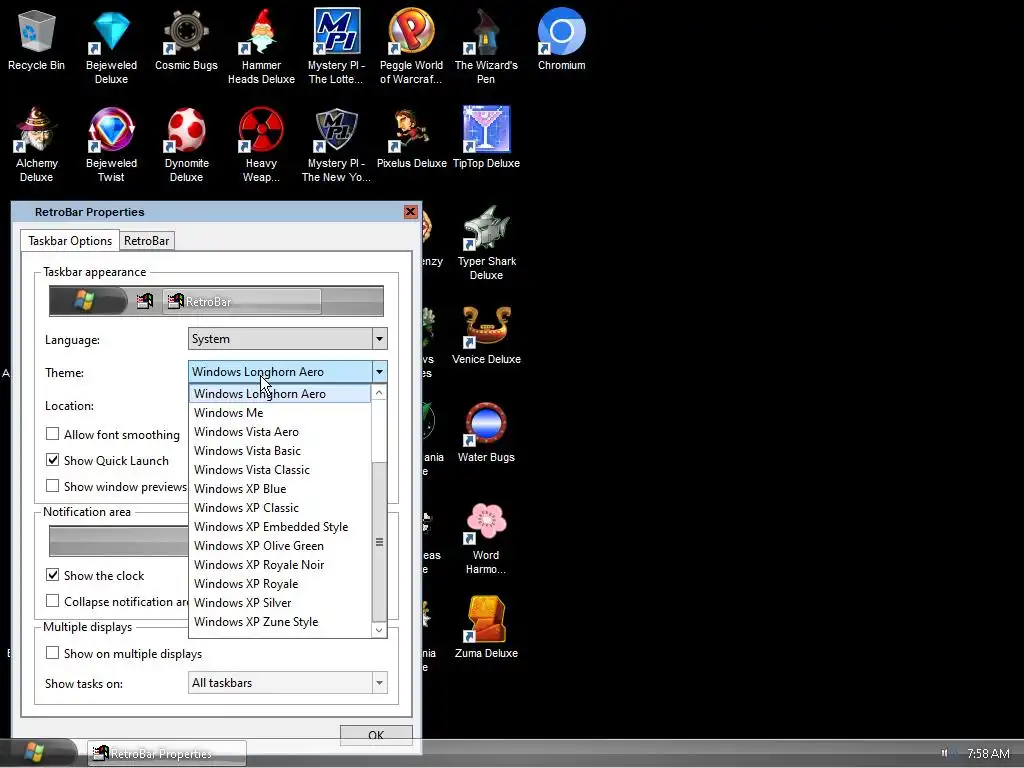Toggle Collapse notification area checkbox

53,601
